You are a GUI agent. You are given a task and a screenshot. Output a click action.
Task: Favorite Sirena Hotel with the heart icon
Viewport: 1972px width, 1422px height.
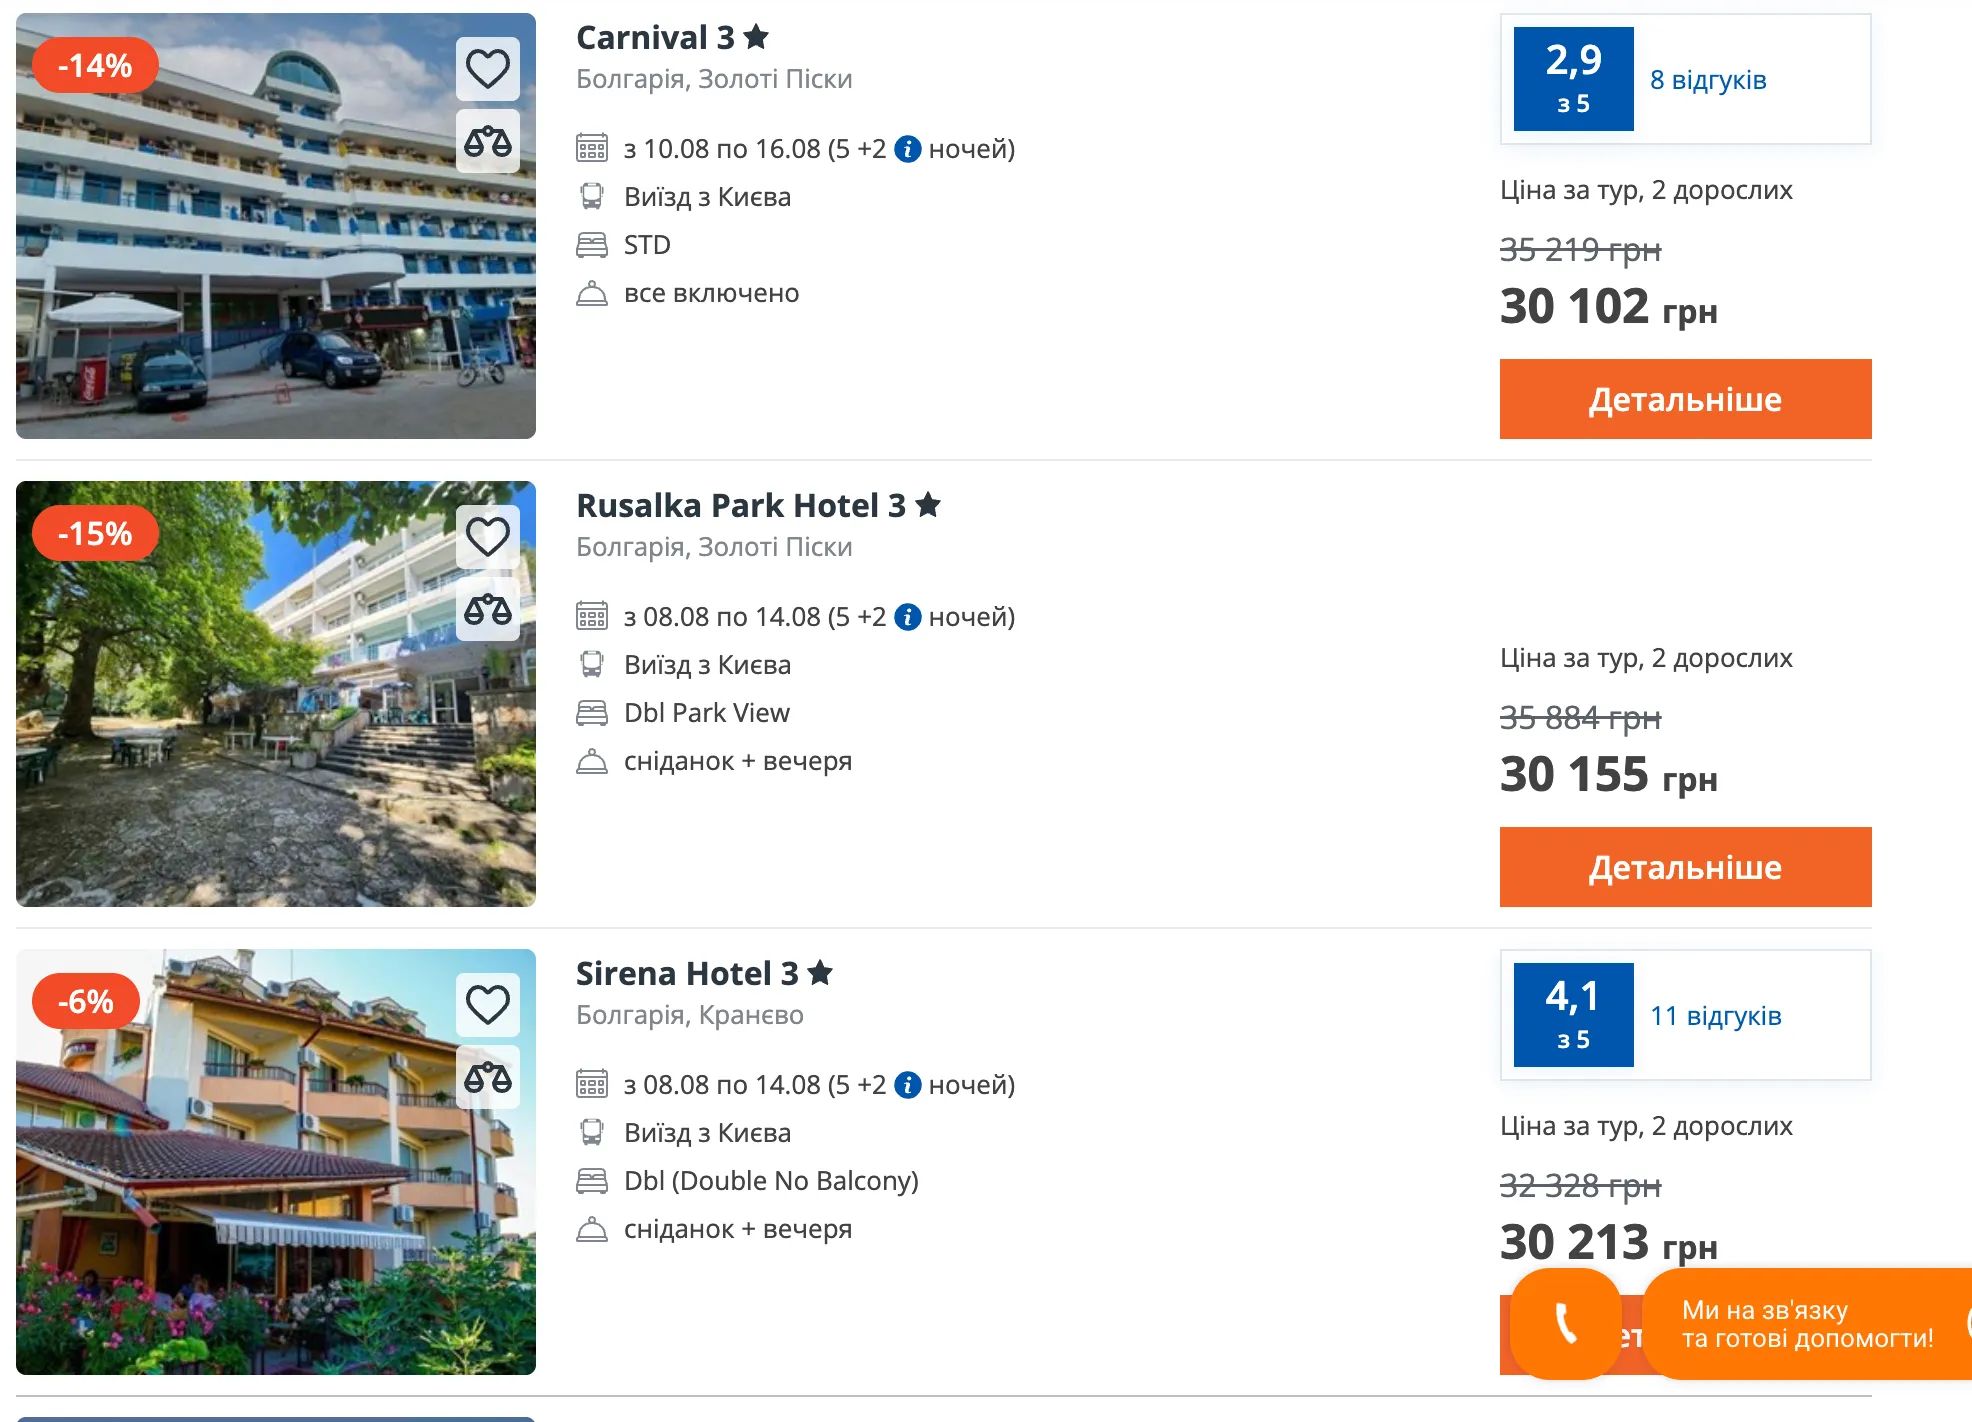tap(488, 1005)
